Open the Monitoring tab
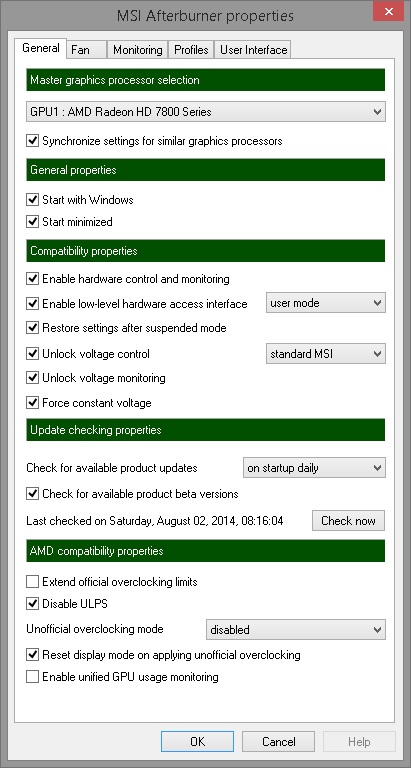The width and height of the screenshot is (411, 768). 137,49
